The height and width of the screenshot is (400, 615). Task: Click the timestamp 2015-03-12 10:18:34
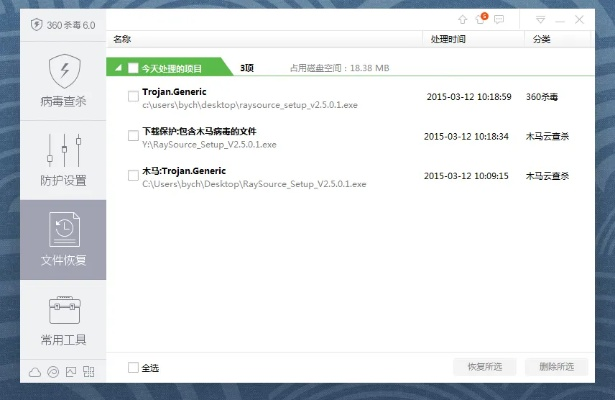pos(466,136)
